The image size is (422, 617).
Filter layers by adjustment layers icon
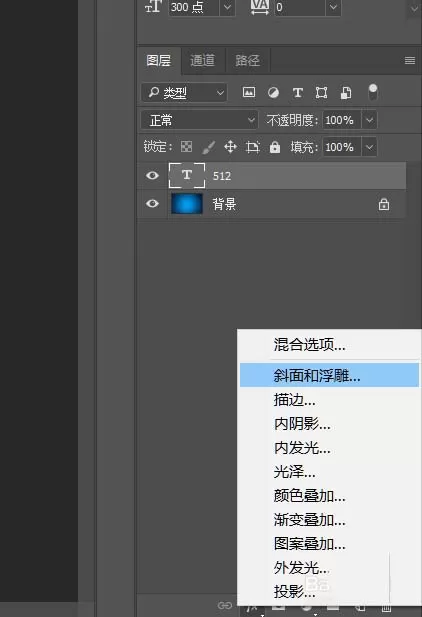pyautogui.click(x=273, y=93)
